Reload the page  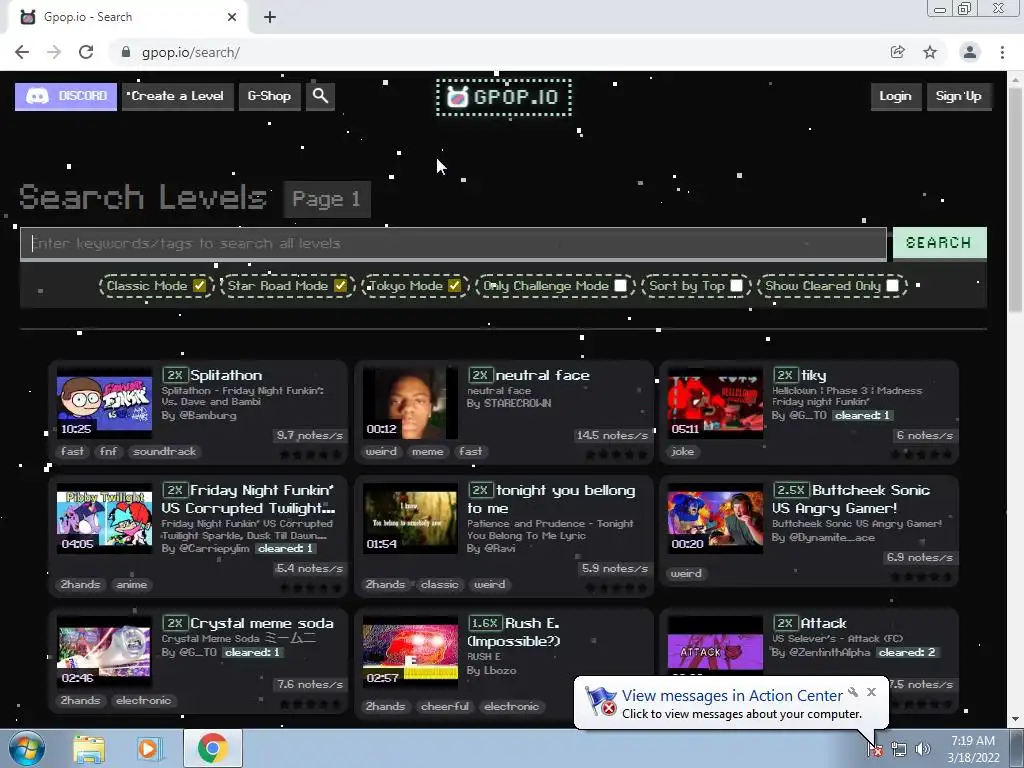click(86, 52)
